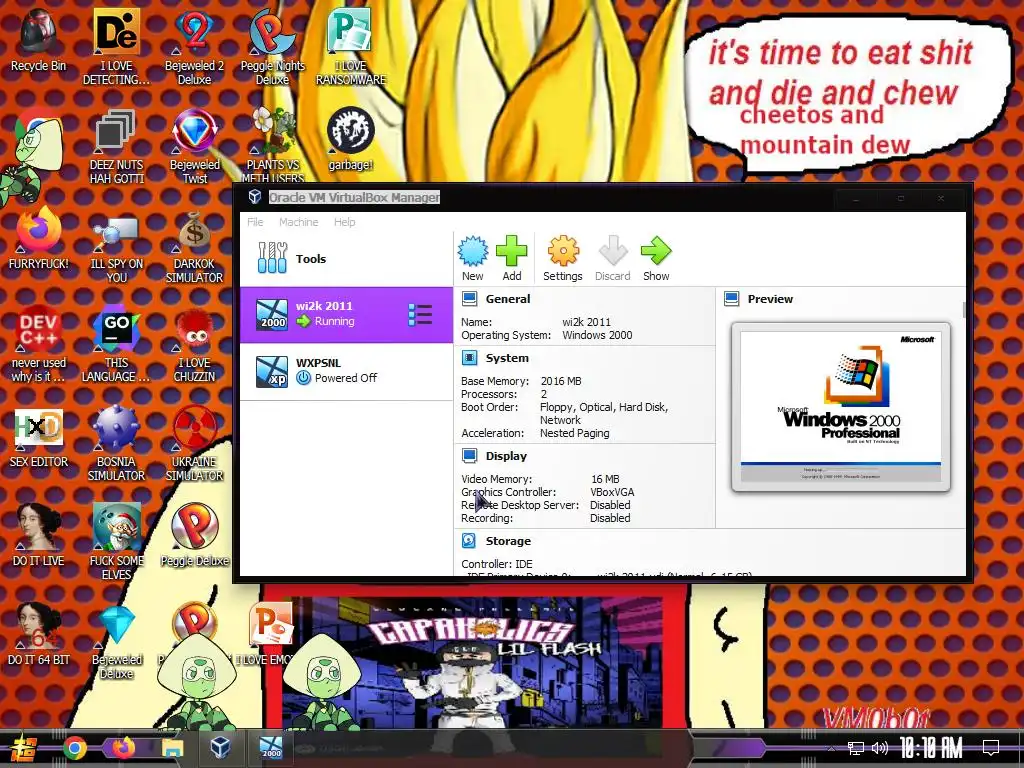Viewport: 1024px width, 768px height.
Task: Open the GoLand THIS LANGUAGE icon
Action: click(116, 344)
